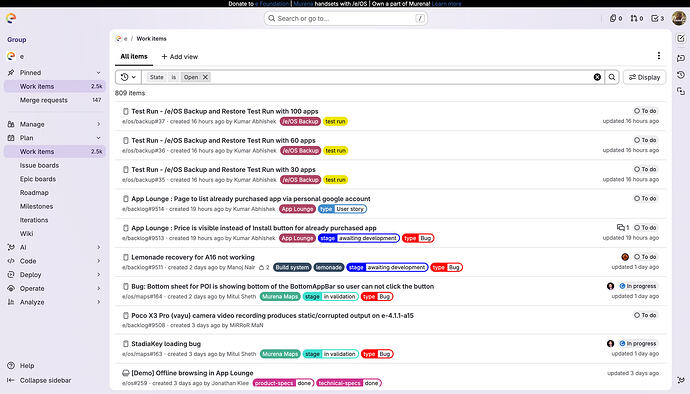Expand the Code sidebar section

pyautogui.click(x=54, y=261)
